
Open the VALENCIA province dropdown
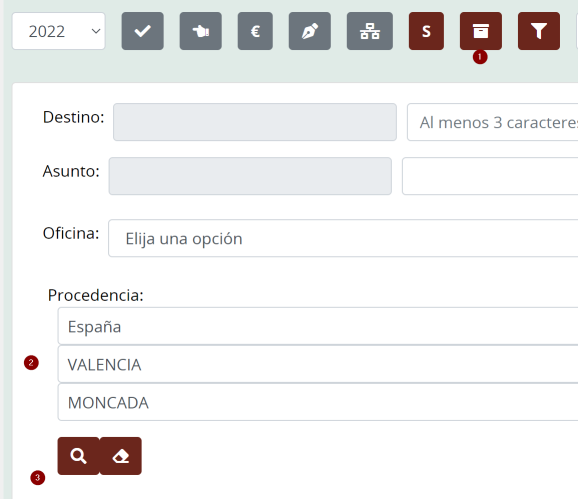pos(318,364)
